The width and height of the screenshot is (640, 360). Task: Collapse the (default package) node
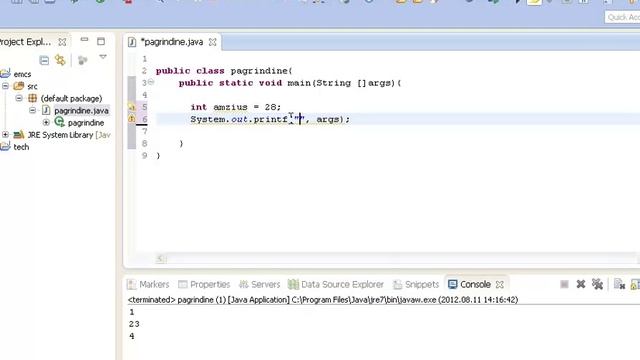pyautogui.click(x=19, y=98)
